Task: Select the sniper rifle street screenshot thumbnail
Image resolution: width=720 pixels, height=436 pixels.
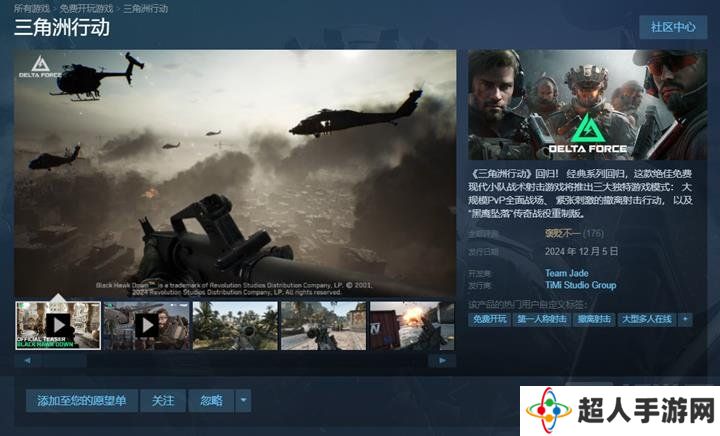Action: click(x=324, y=325)
